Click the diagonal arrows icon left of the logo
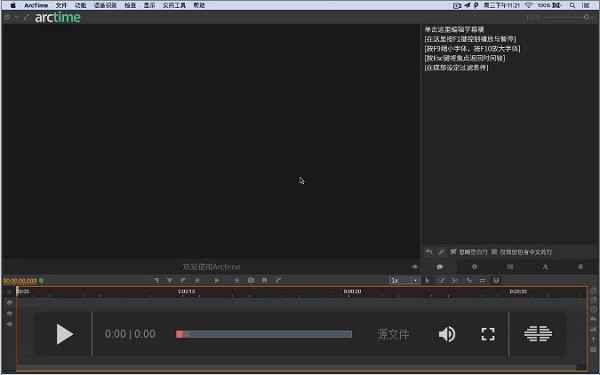 (26, 17)
